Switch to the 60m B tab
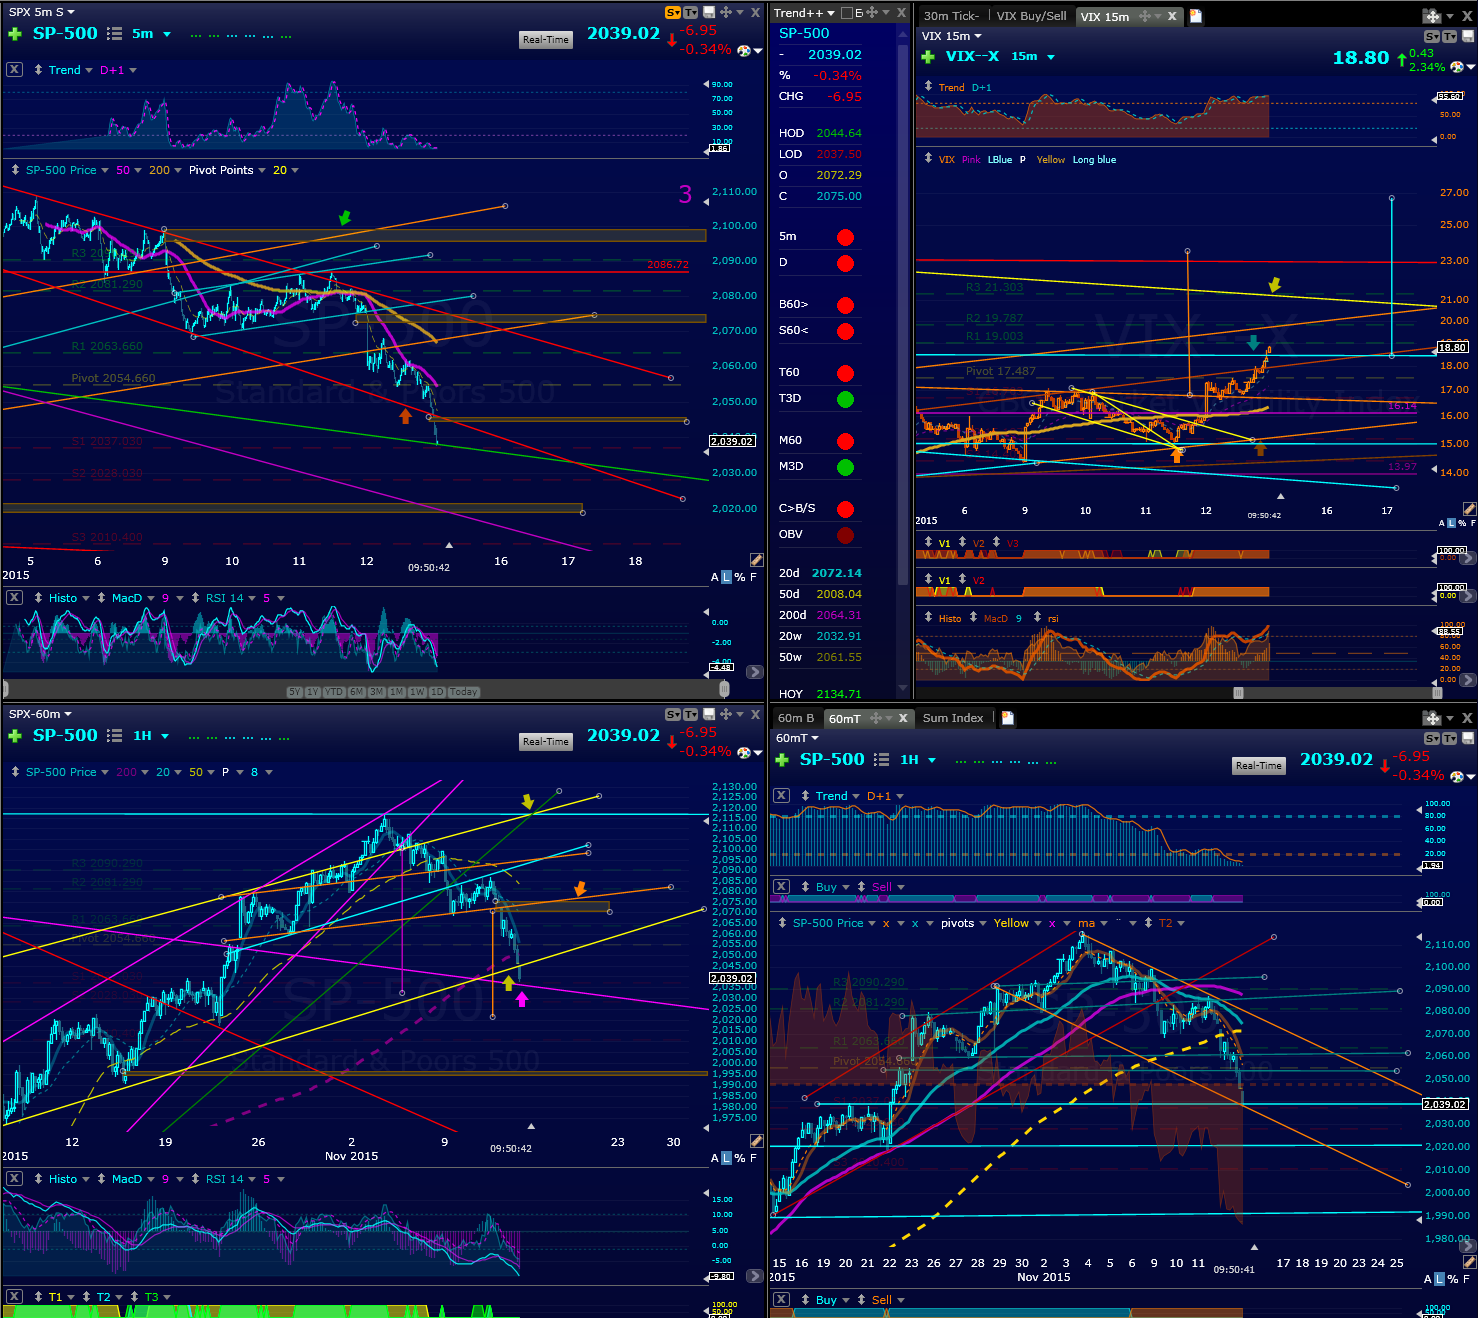 tap(796, 718)
